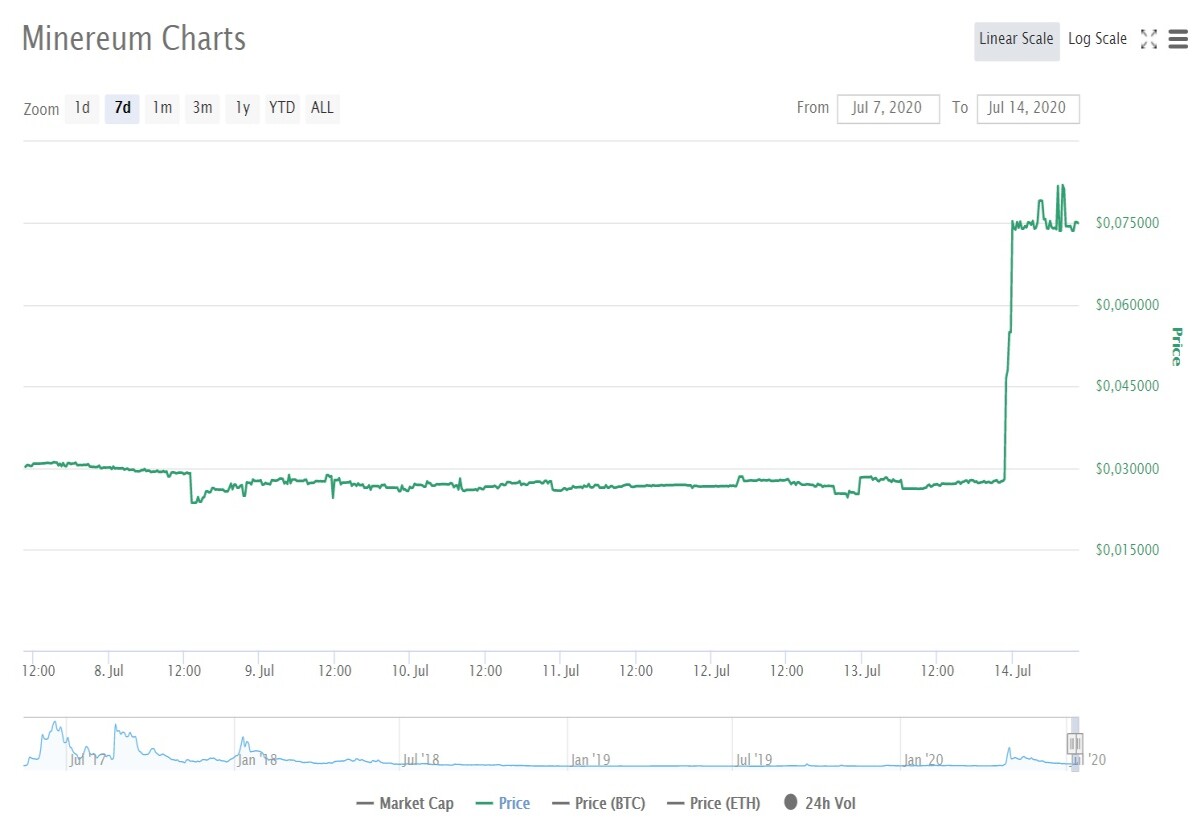Screen dimensions: 1200x823
Task: Set zoom to YTD
Action: [x=282, y=107]
